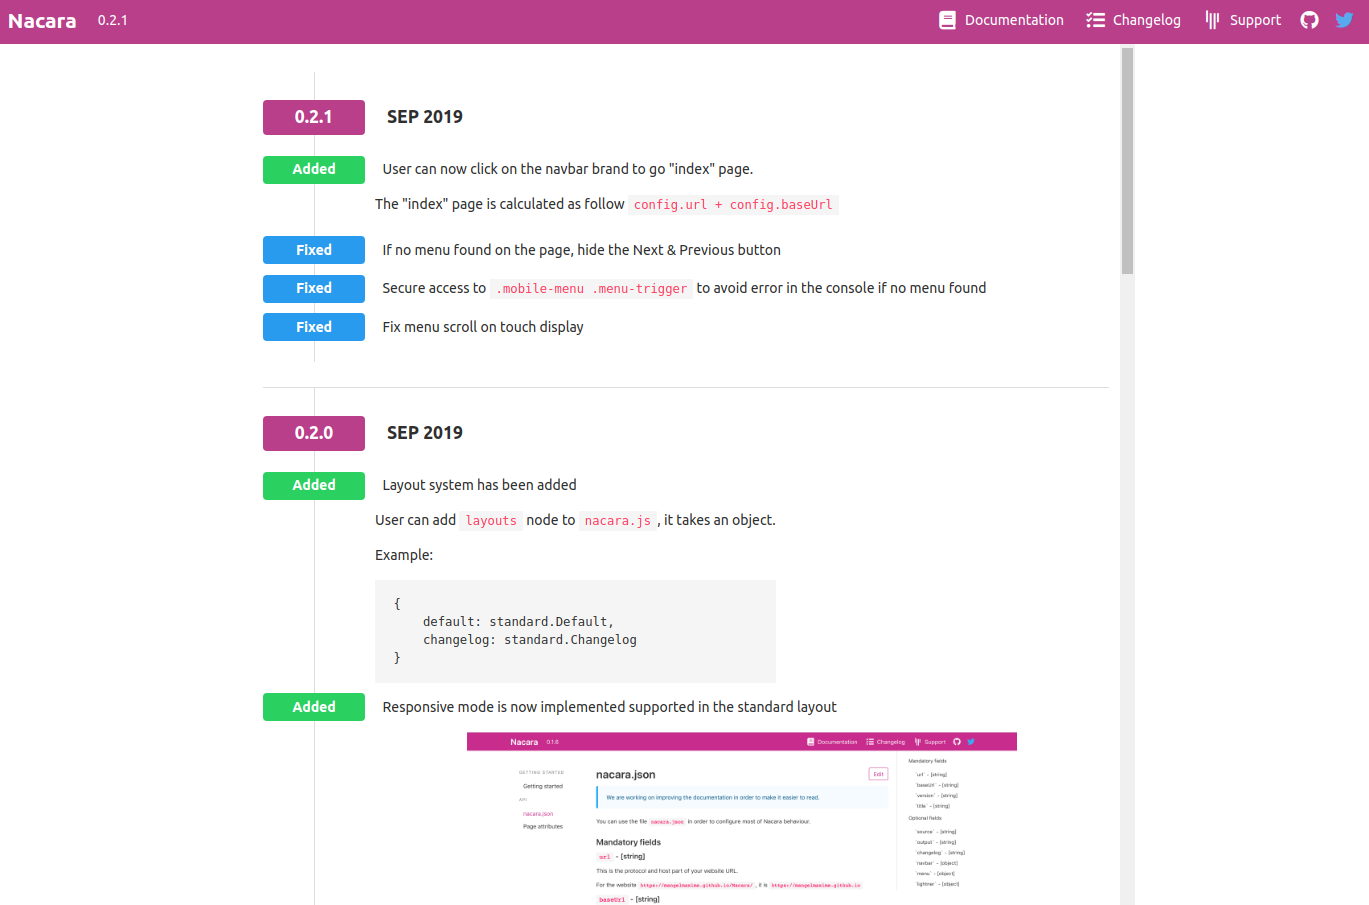Viewport: 1369px width, 905px height.
Task: Click the Documentation book icon
Action: pyautogui.click(x=947, y=20)
